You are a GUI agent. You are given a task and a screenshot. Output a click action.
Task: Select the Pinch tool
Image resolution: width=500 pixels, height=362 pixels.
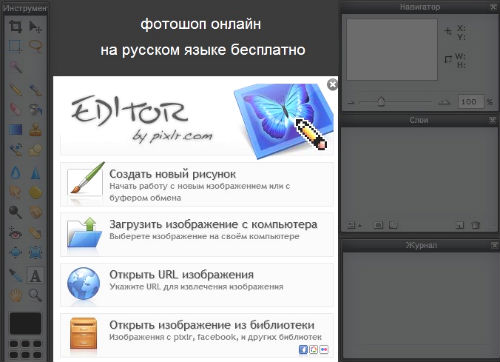click(35, 252)
